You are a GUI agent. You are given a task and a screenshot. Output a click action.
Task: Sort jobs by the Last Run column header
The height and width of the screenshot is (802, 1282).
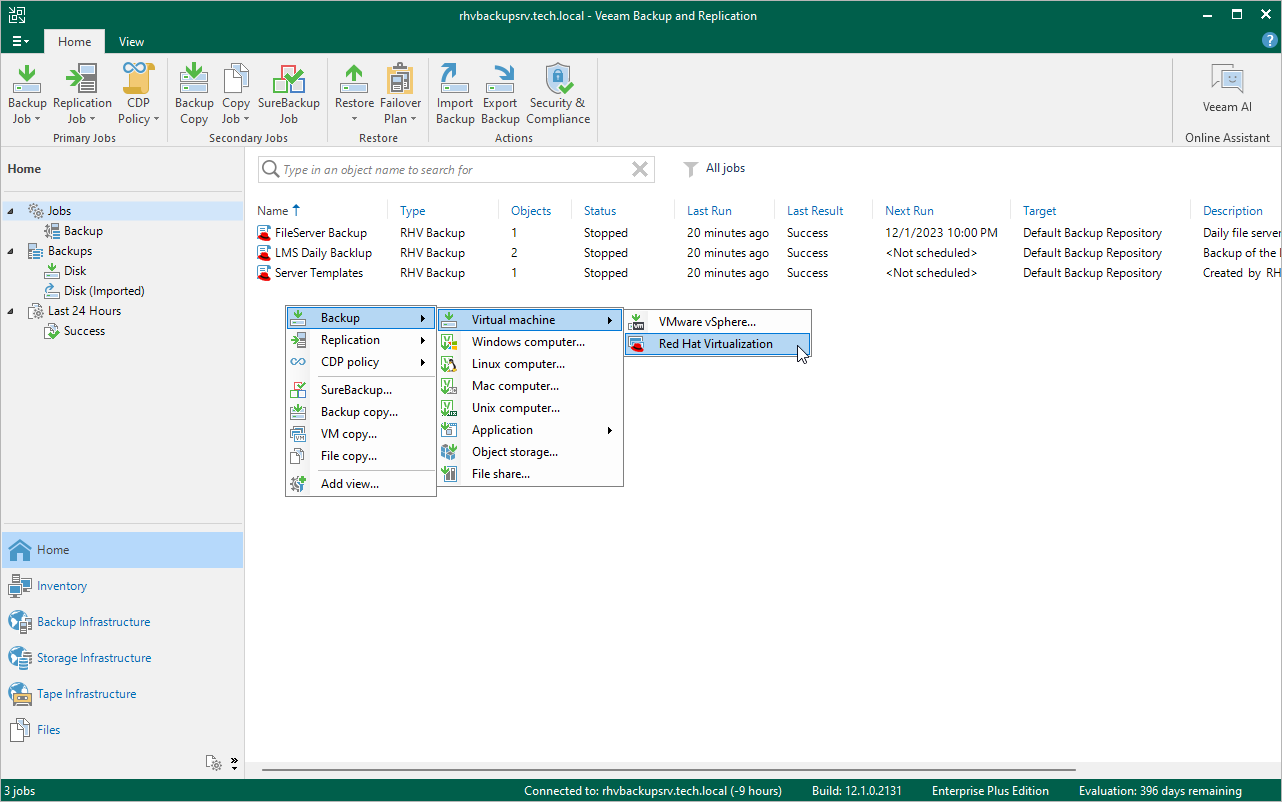pyautogui.click(x=709, y=211)
